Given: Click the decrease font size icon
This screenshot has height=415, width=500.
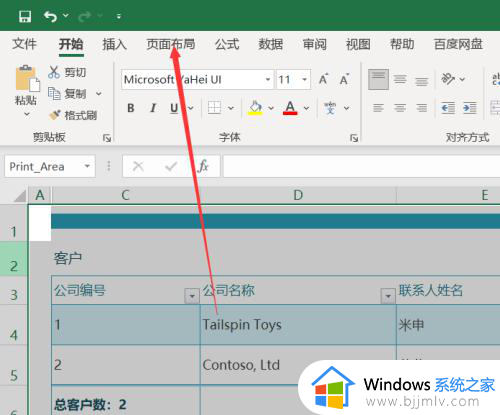Looking at the screenshot, I should coord(344,79).
